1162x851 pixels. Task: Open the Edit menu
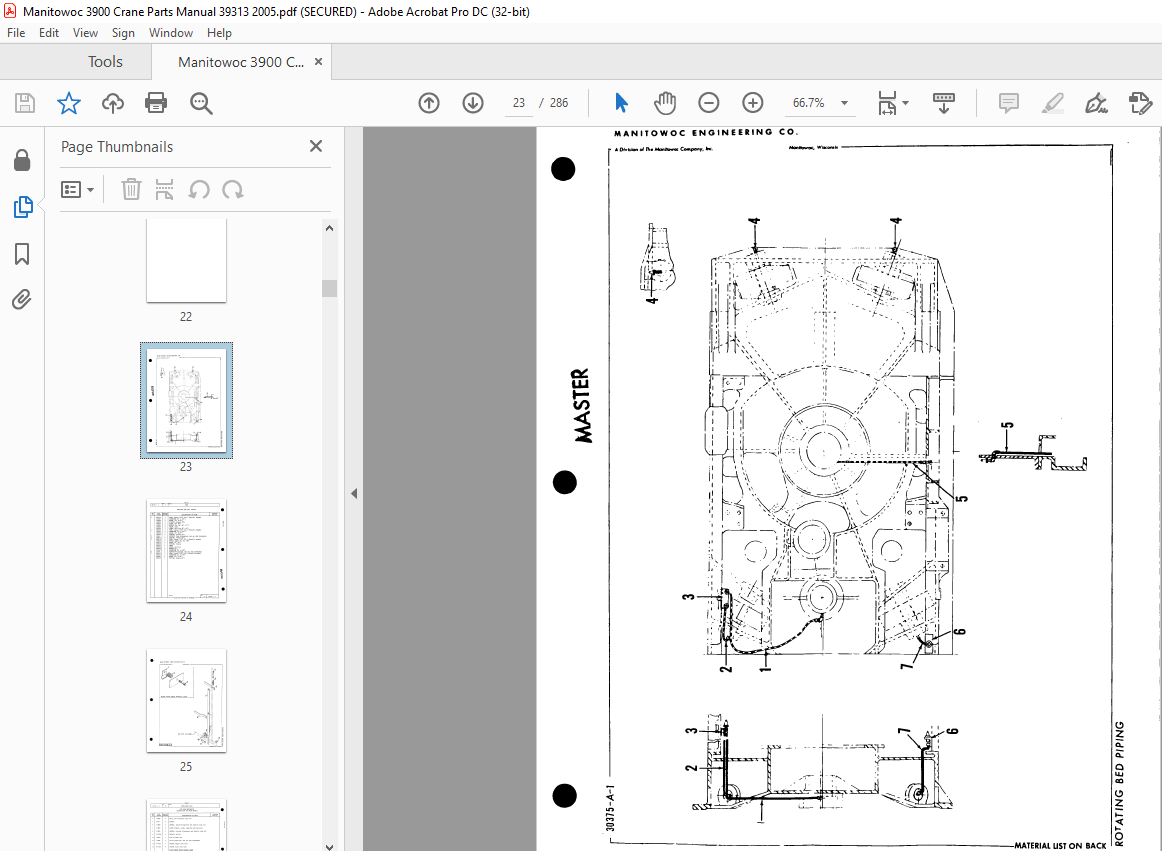click(x=49, y=33)
